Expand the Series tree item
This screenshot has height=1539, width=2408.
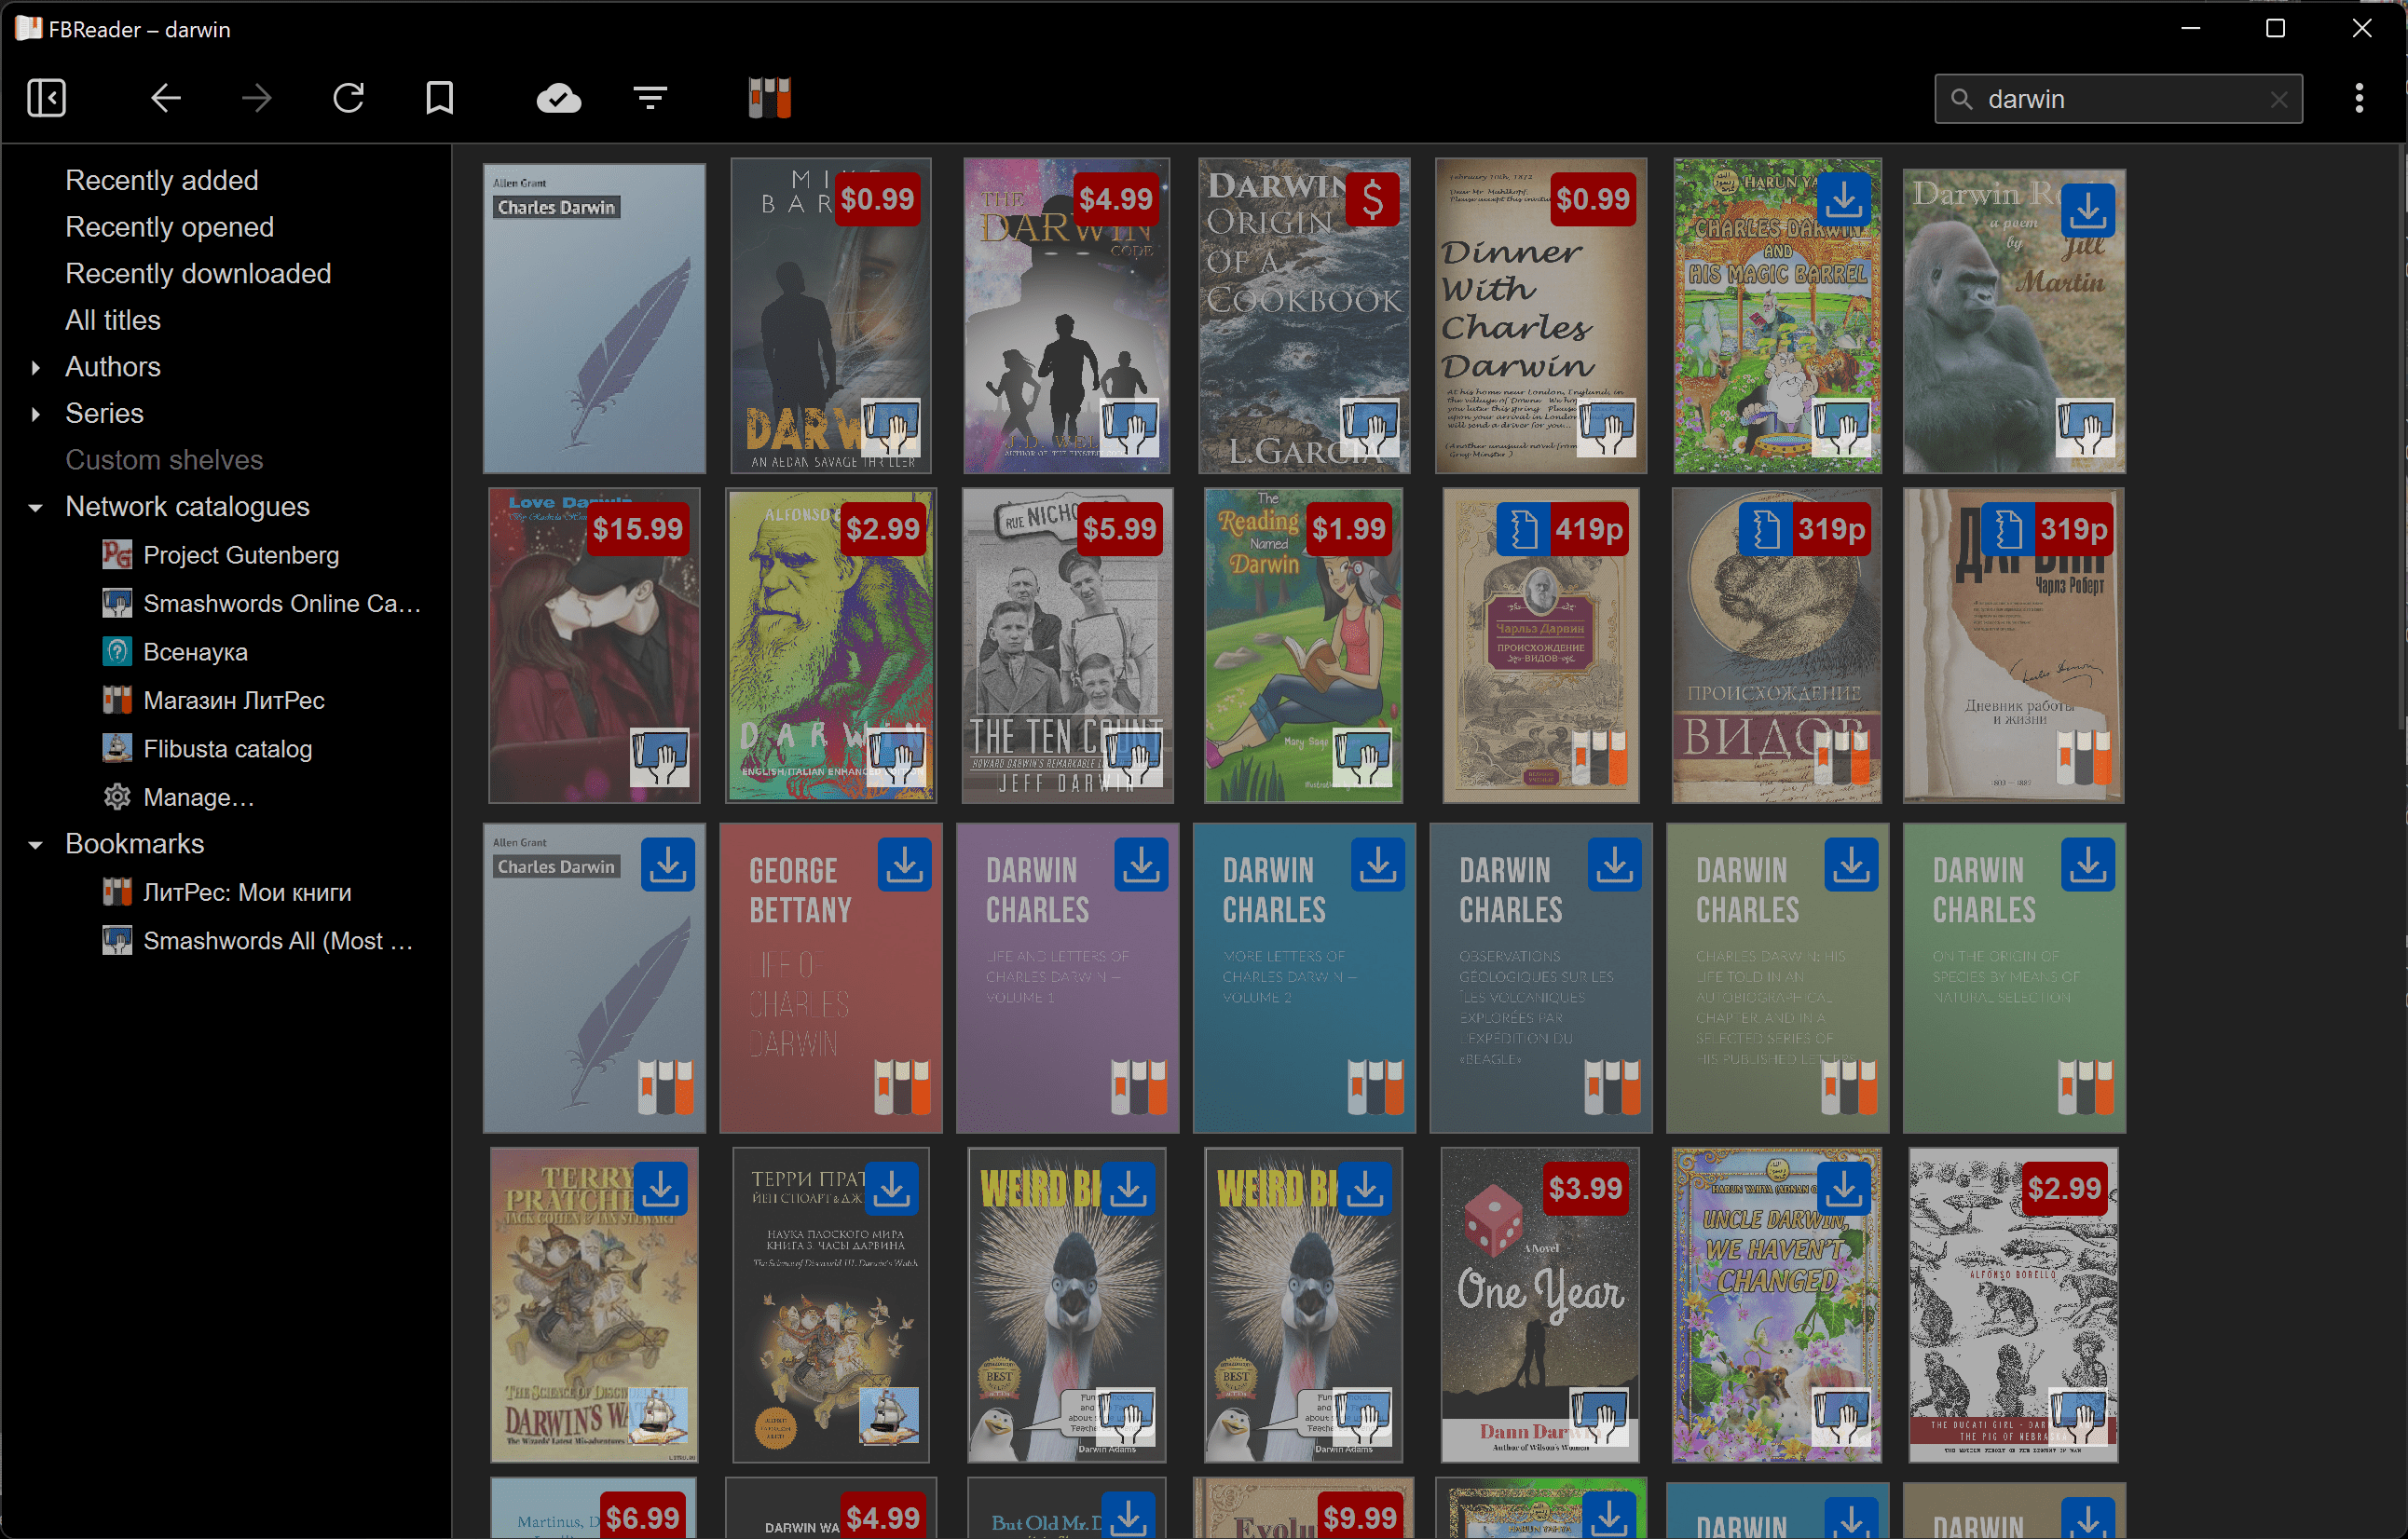click(x=36, y=414)
